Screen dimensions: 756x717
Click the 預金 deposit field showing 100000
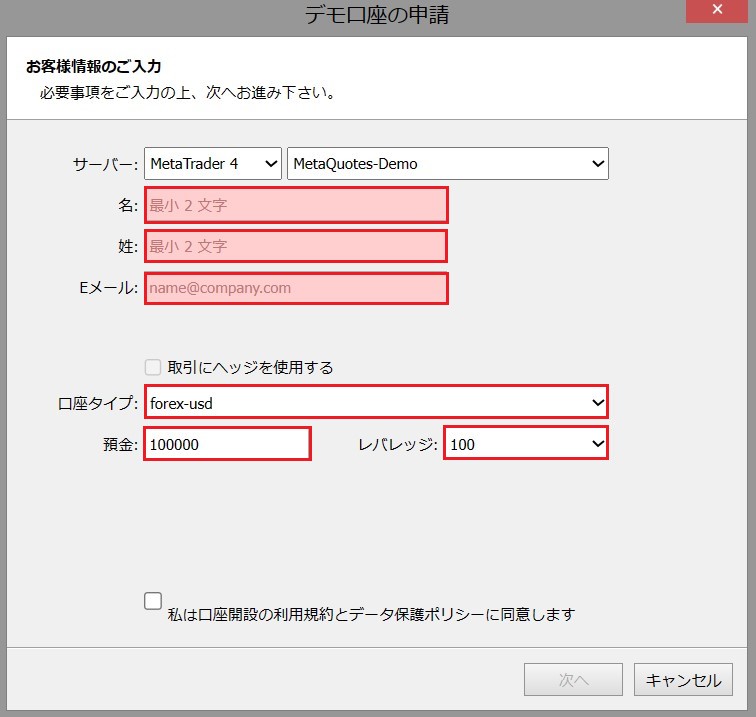[x=227, y=444]
